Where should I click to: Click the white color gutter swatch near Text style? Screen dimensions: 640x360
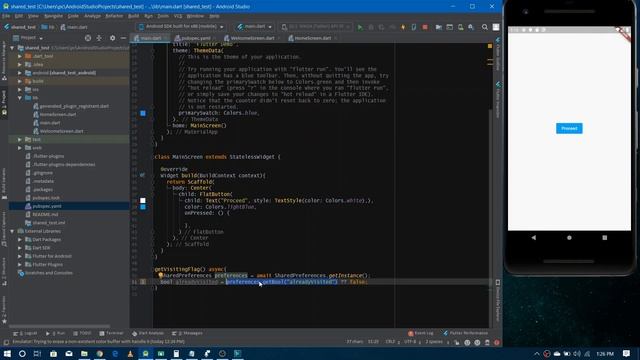[x=143, y=200]
